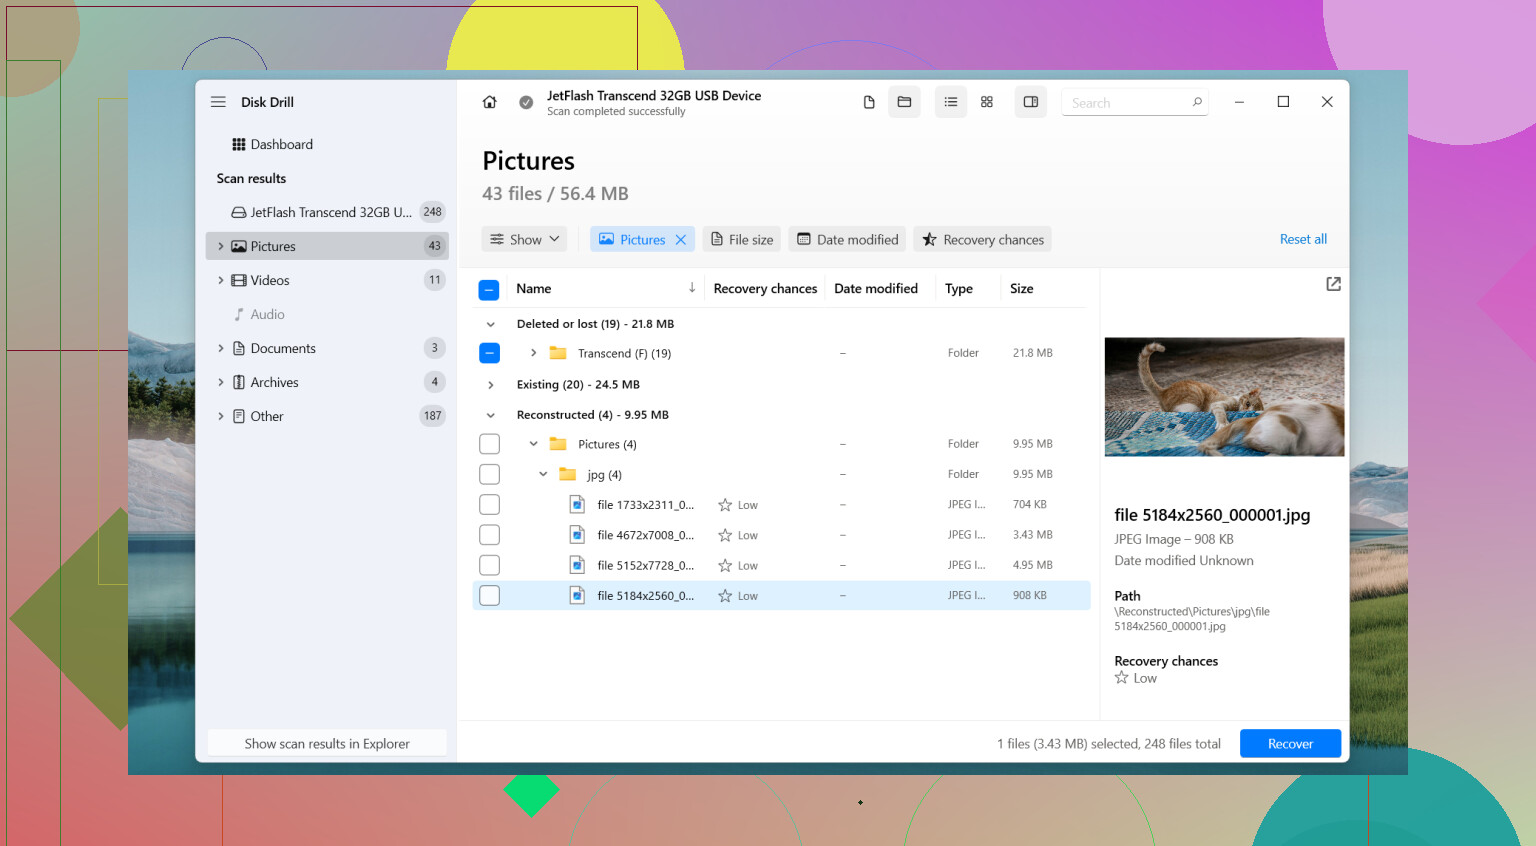1536x846 pixels.
Task: Select Pictures category in sidebar
Action: click(327, 246)
